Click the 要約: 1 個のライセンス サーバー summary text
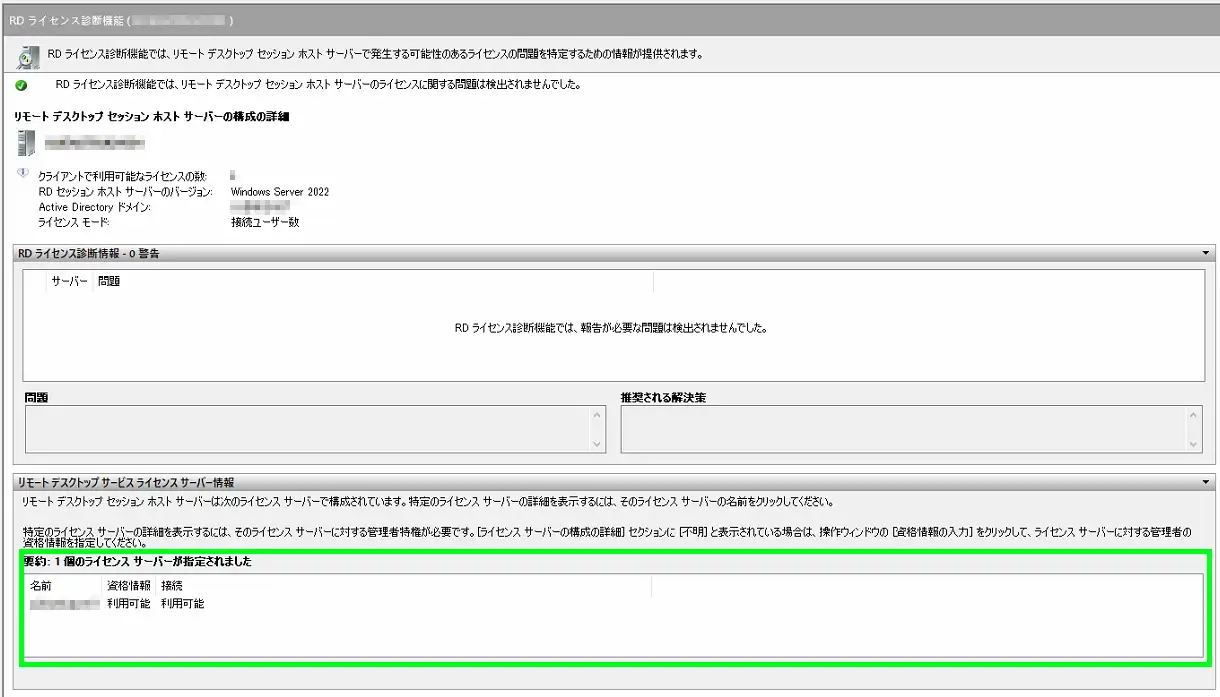1220x697 pixels. click(x=138, y=562)
